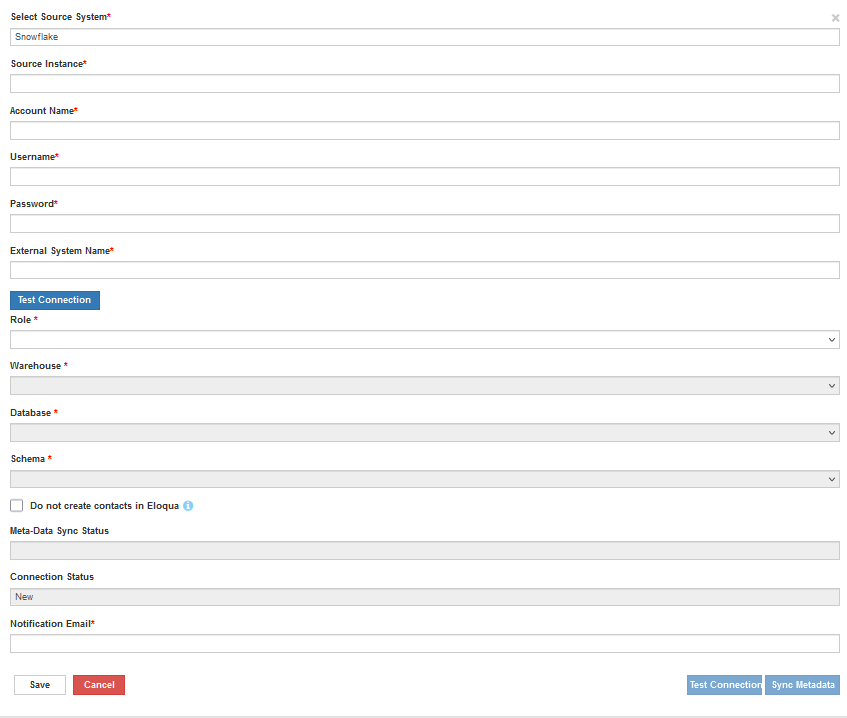Click into the Account Name field

click(424, 130)
